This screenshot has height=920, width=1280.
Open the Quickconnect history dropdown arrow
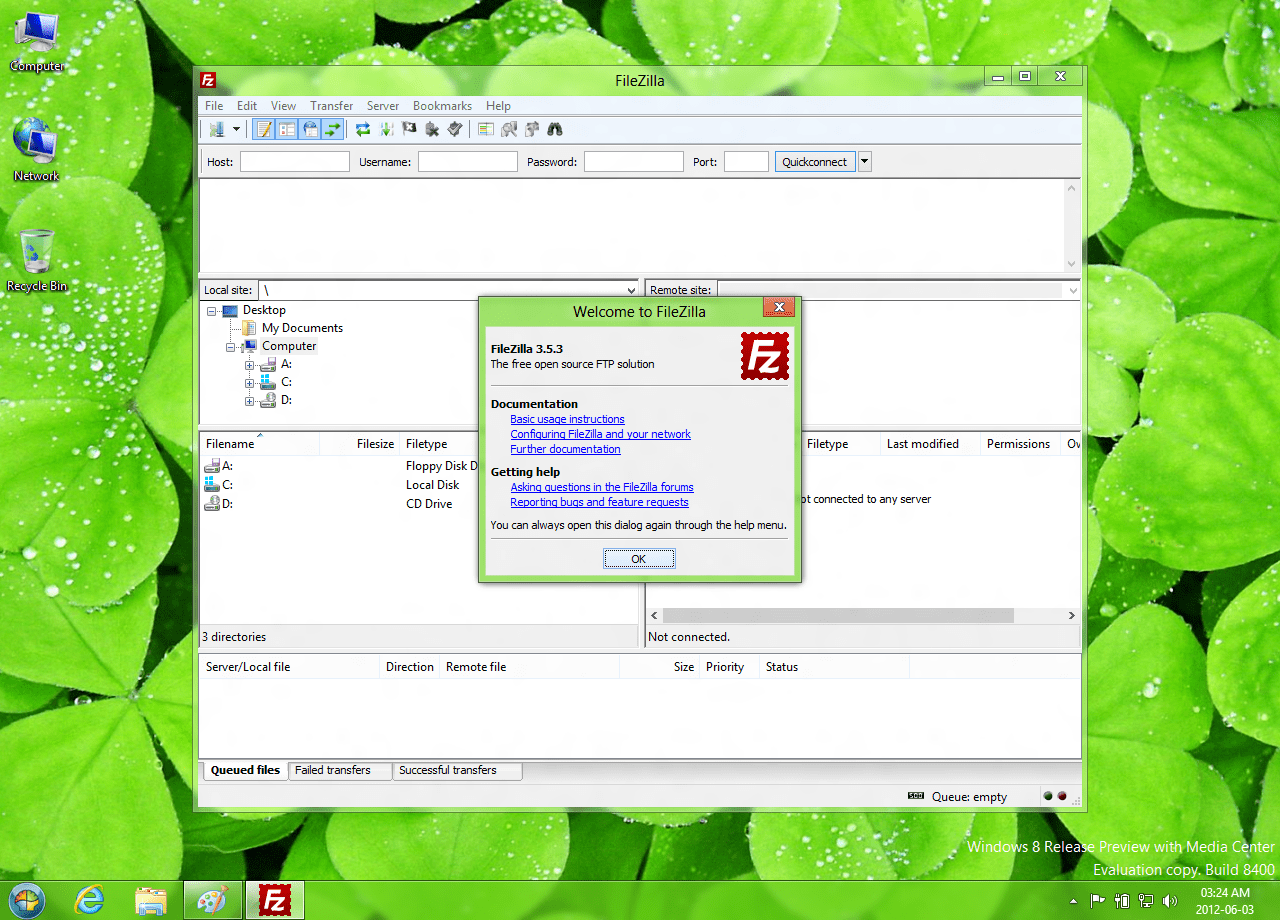click(865, 162)
